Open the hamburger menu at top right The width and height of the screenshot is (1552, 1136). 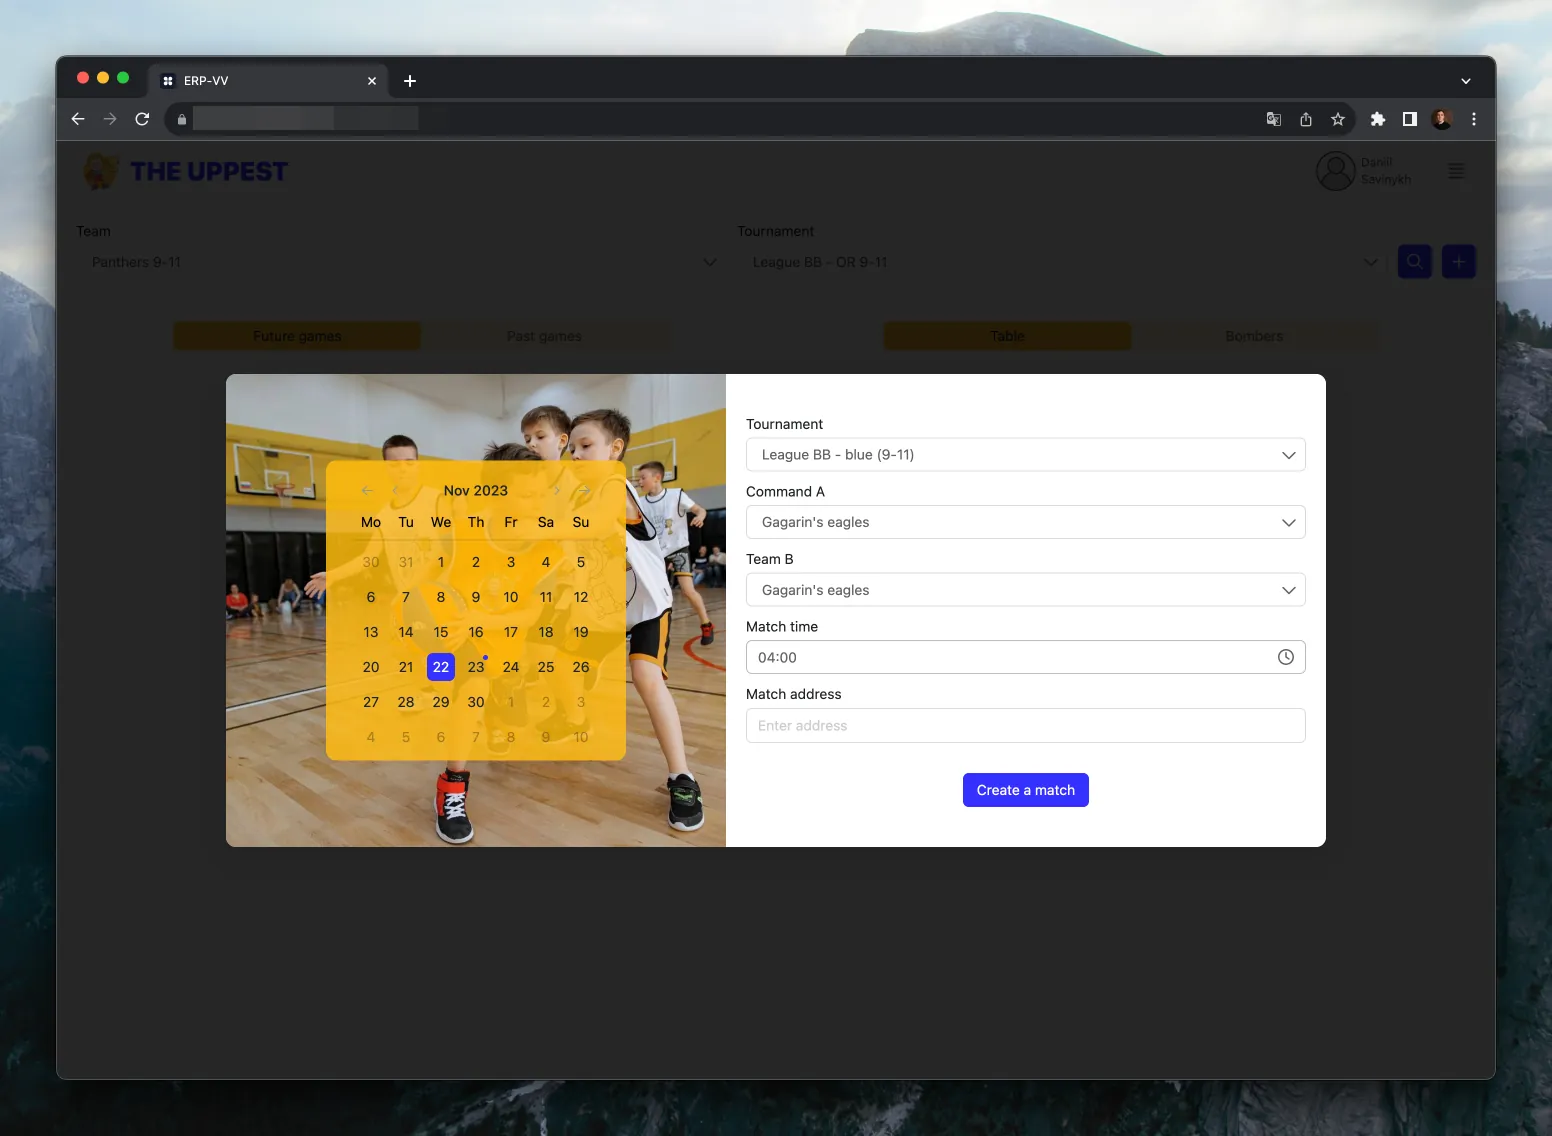(x=1455, y=171)
